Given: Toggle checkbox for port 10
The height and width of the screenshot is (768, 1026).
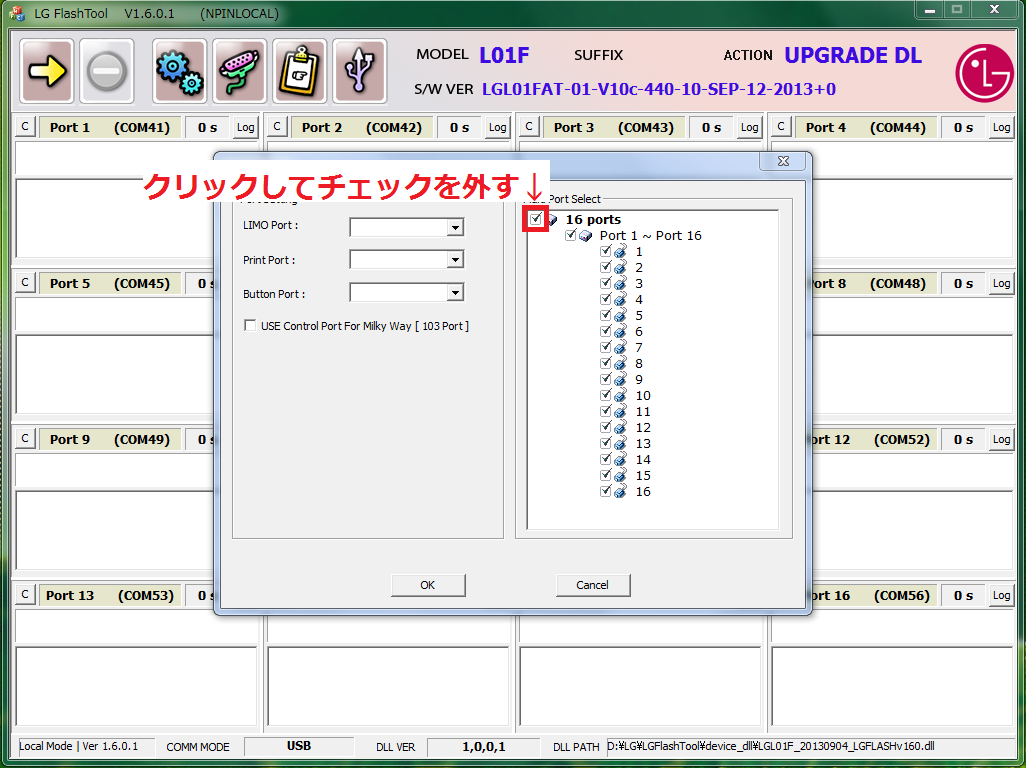Looking at the screenshot, I should pos(605,395).
